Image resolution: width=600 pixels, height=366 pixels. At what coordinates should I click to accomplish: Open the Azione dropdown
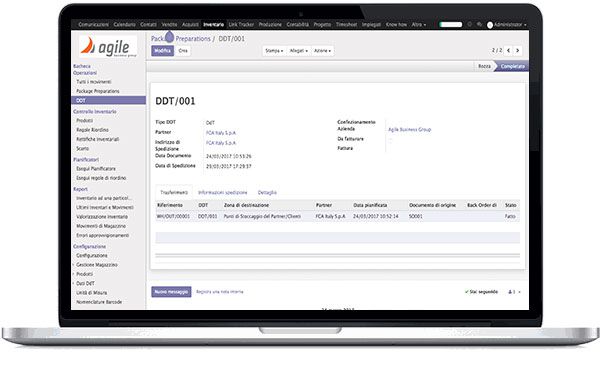click(323, 51)
